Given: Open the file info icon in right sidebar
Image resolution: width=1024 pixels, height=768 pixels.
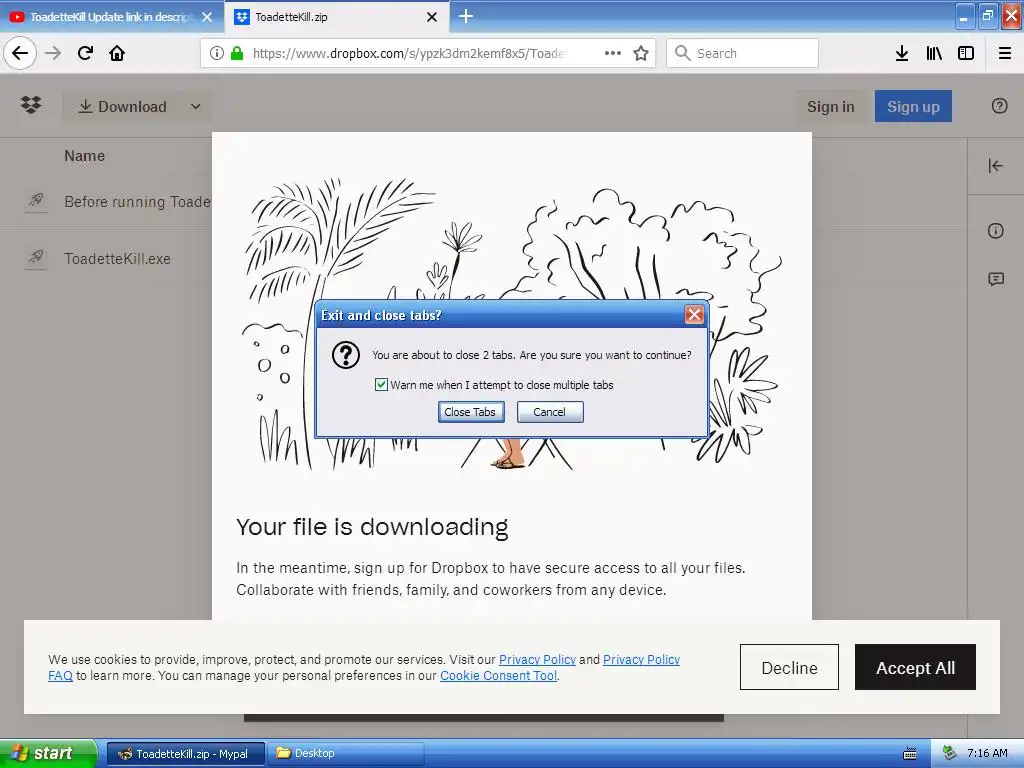Looking at the screenshot, I should [x=995, y=231].
